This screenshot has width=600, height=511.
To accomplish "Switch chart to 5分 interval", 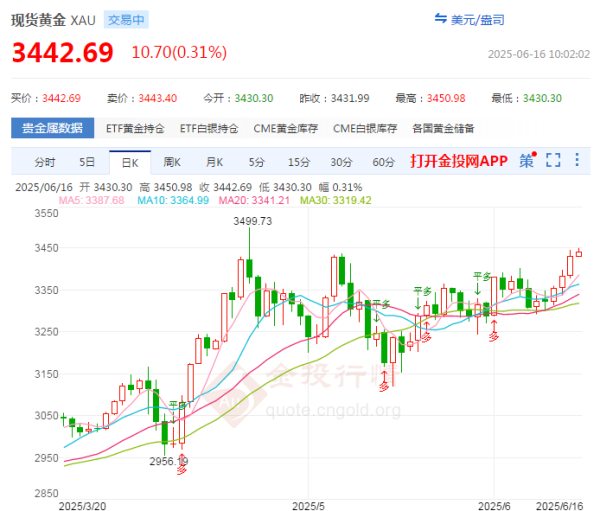I will click(256, 162).
